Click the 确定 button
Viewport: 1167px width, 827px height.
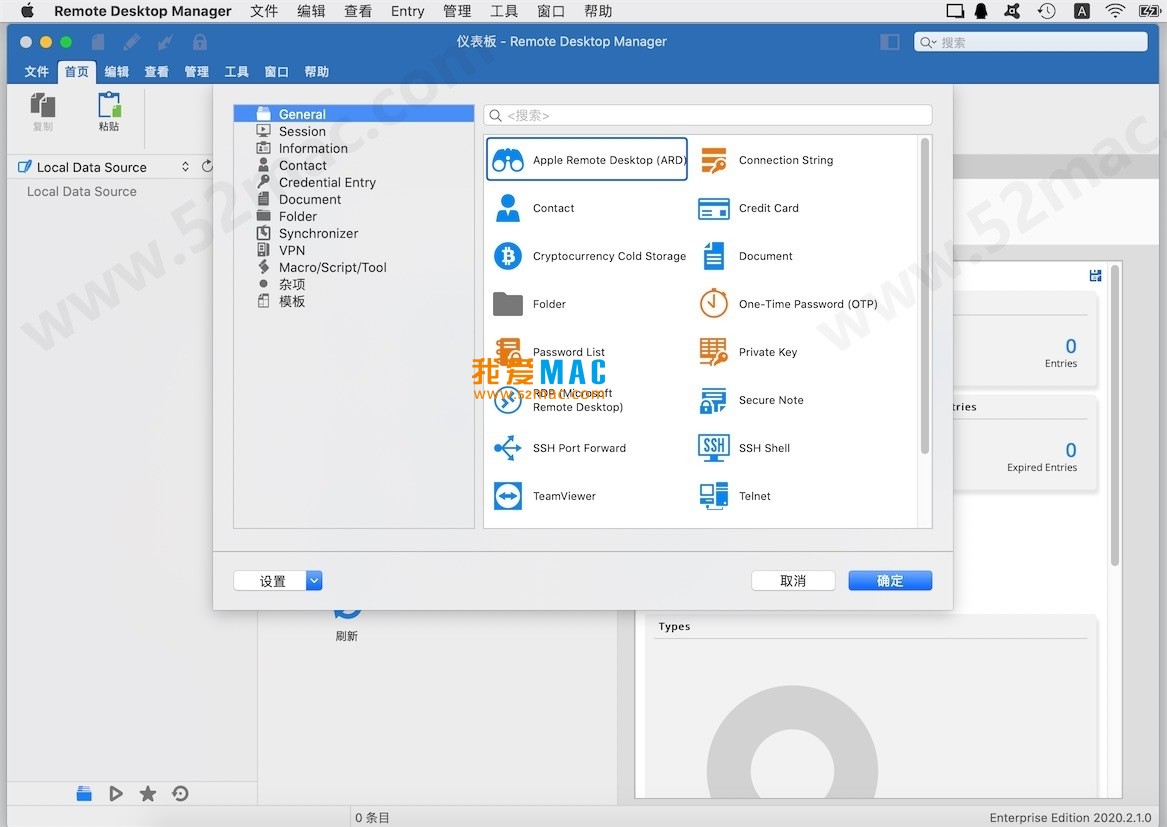(890, 581)
